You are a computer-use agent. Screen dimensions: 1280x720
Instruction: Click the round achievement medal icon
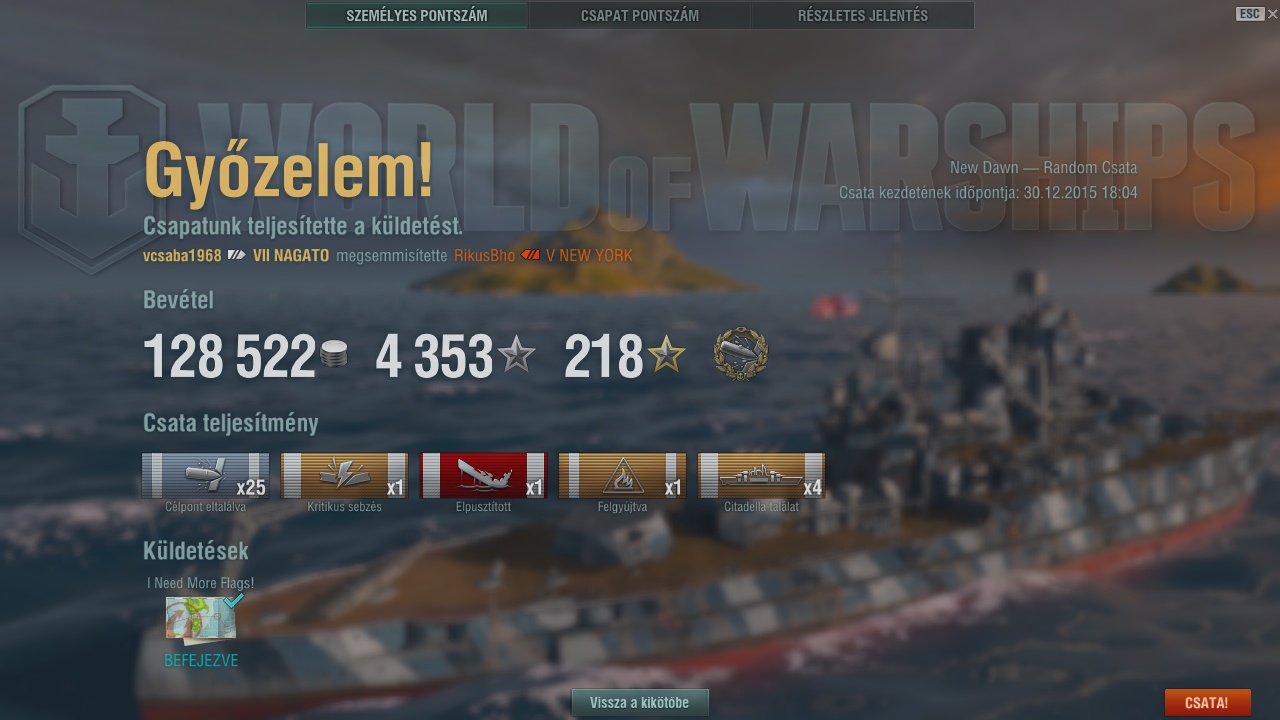pos(741,354)
